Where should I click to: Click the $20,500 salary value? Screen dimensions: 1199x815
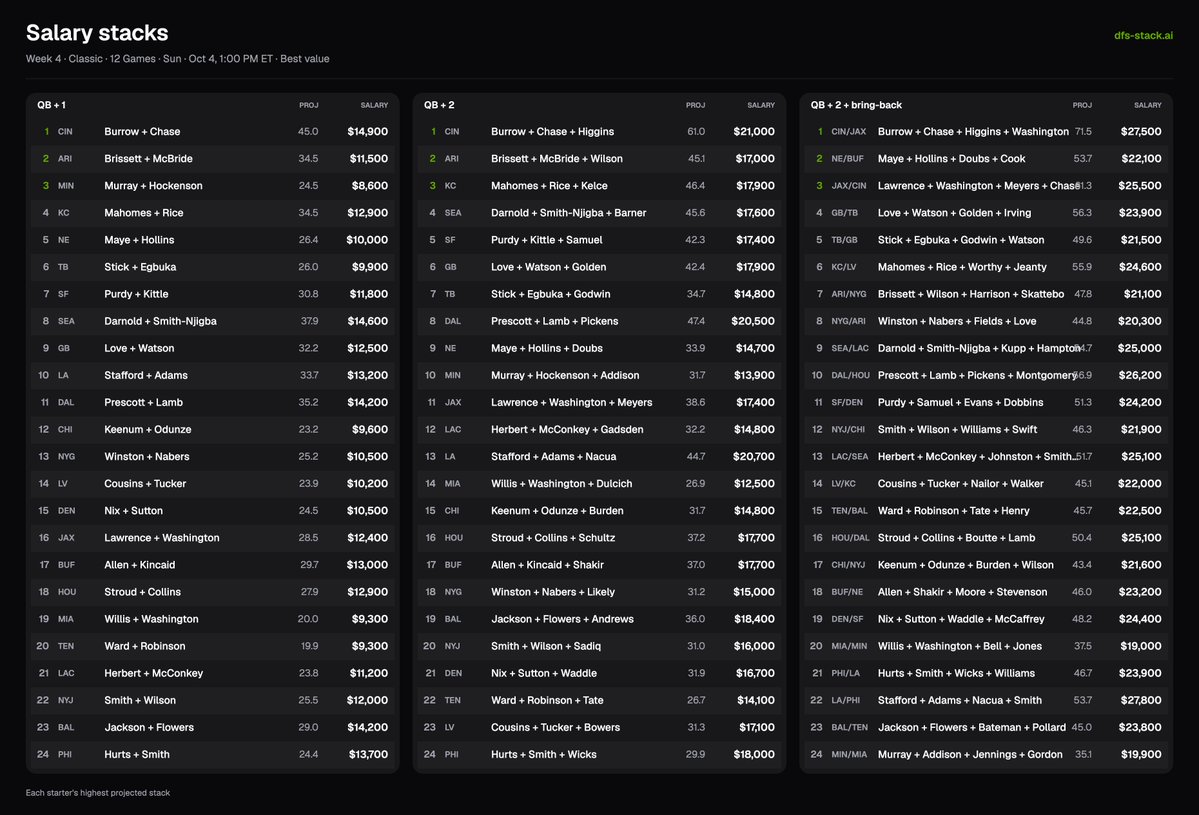[752, 321]
